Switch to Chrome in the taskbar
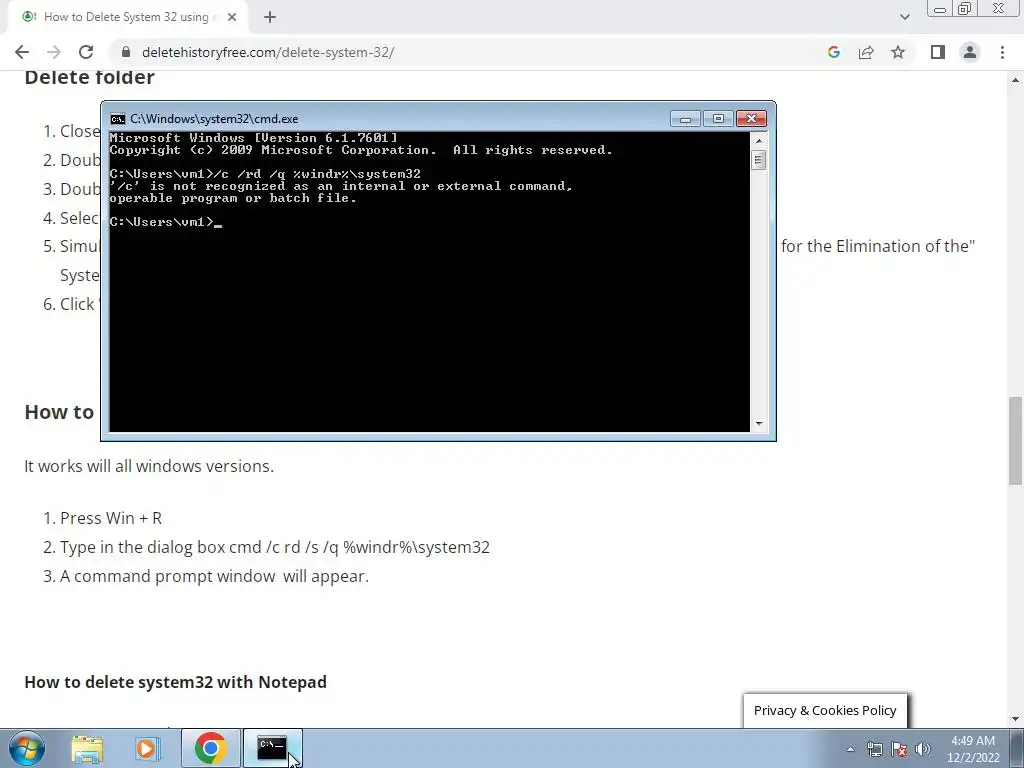 click(x=210, y=748)
